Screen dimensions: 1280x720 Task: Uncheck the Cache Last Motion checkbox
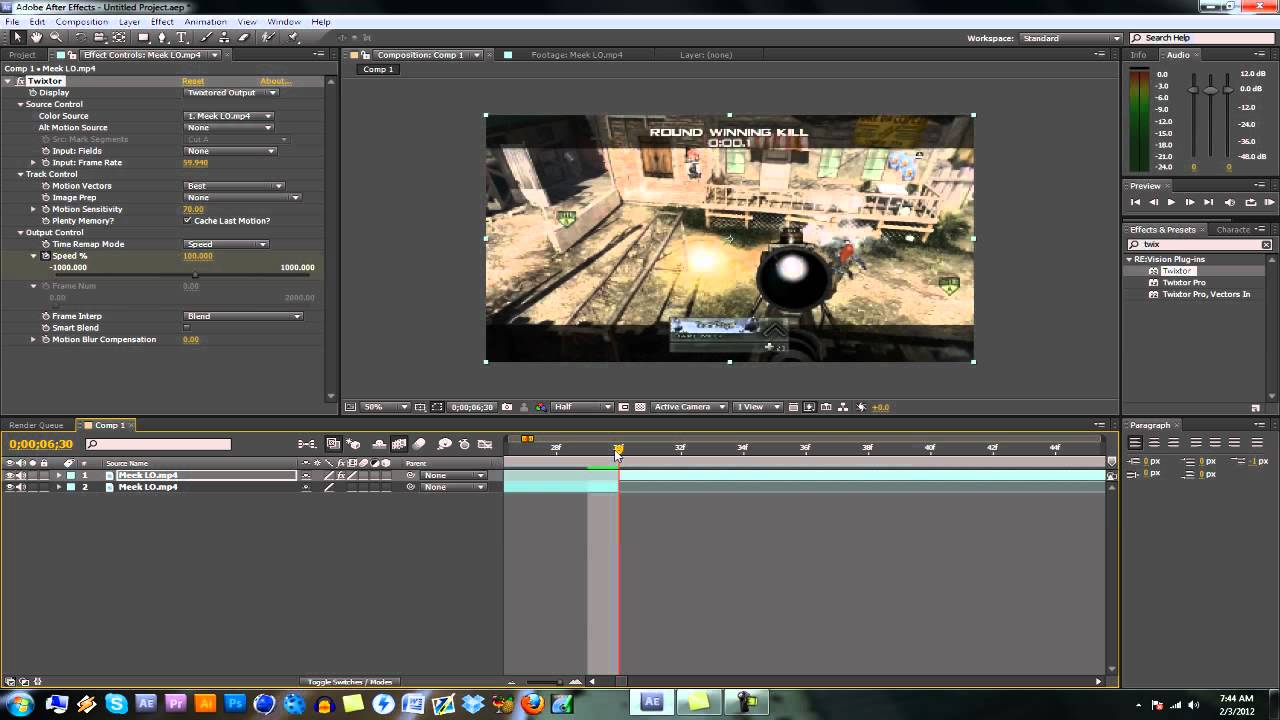tap(187, 221)
